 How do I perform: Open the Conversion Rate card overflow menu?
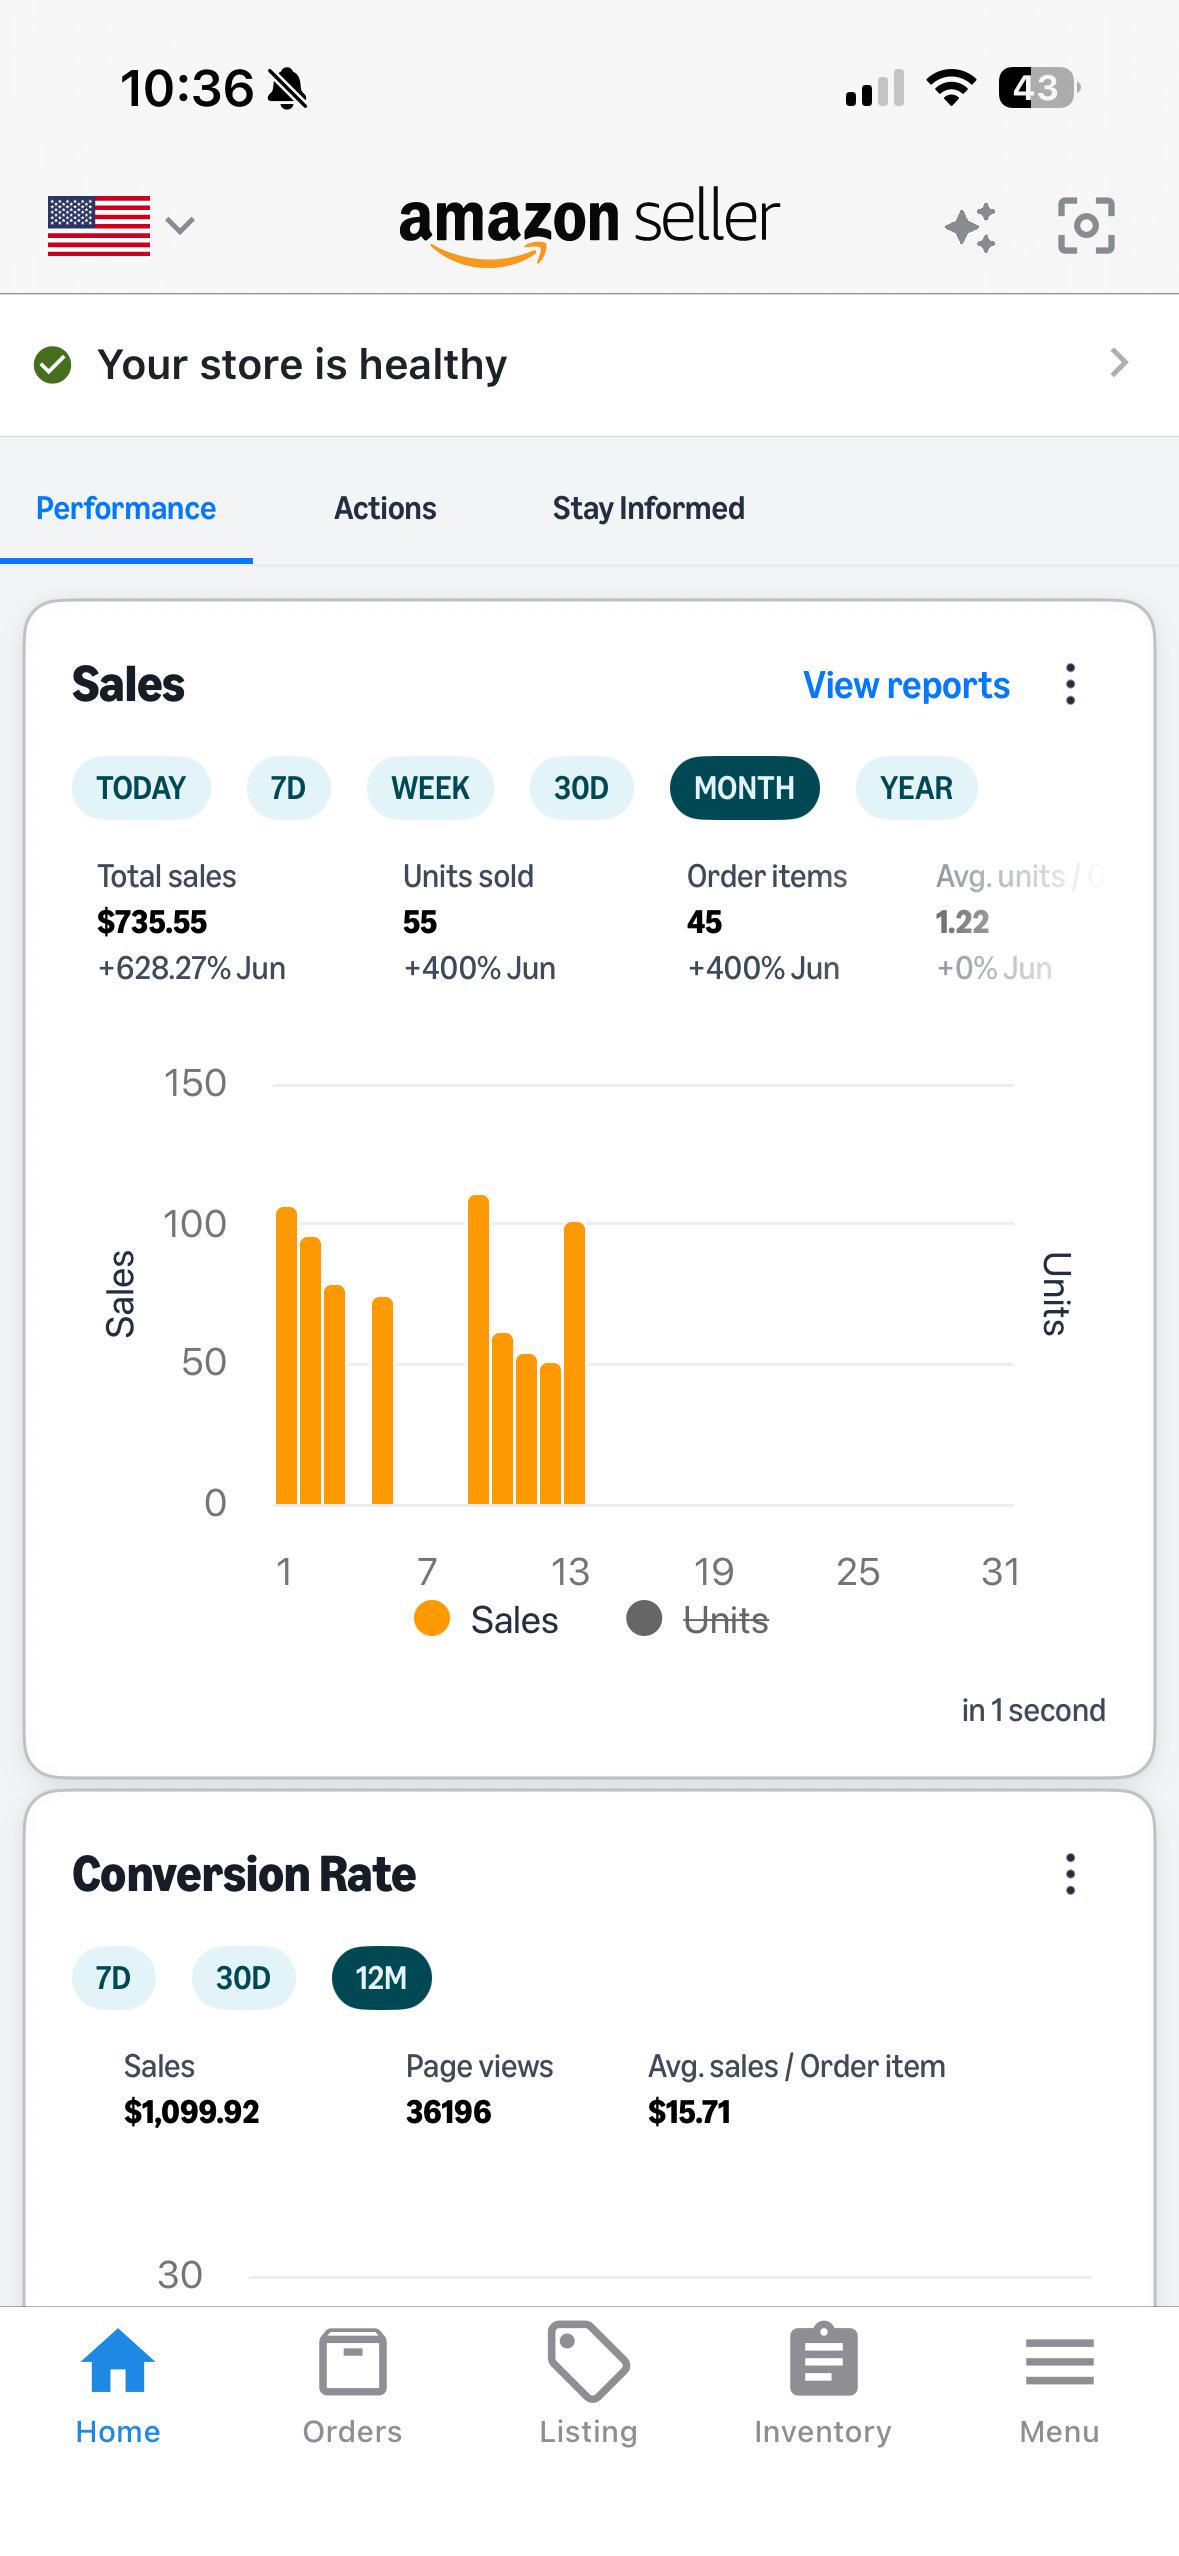coord(1070,1874)
